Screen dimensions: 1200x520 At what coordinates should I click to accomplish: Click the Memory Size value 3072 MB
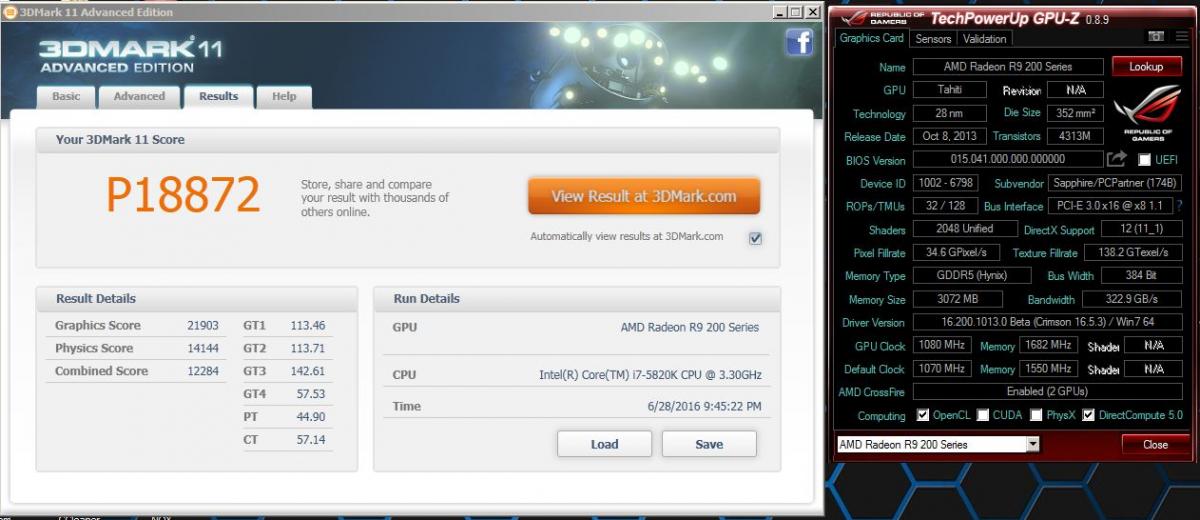tap(959, 299)
